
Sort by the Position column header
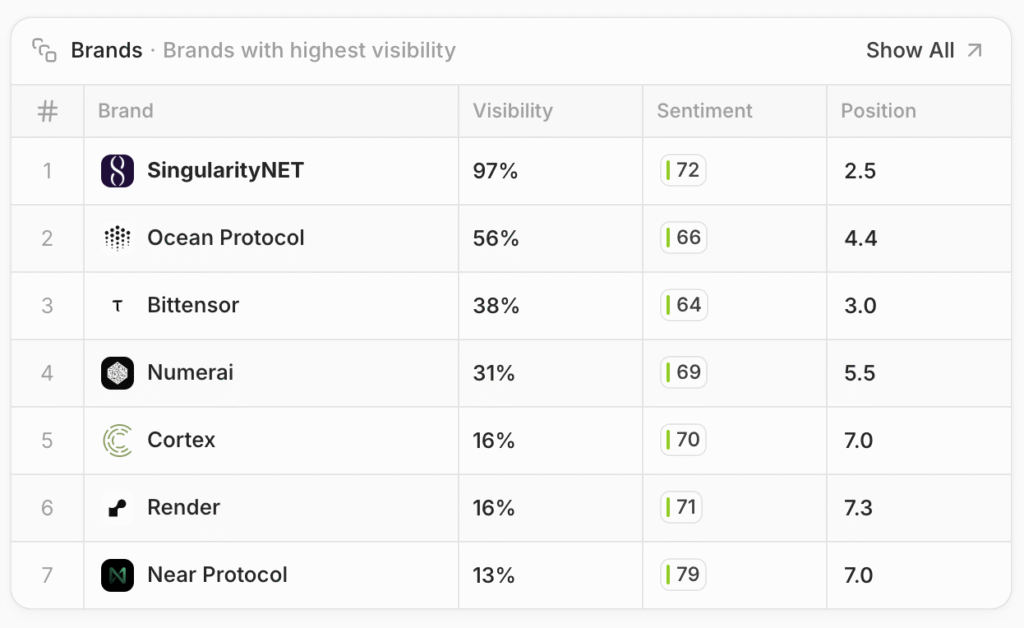coord(878,111)
